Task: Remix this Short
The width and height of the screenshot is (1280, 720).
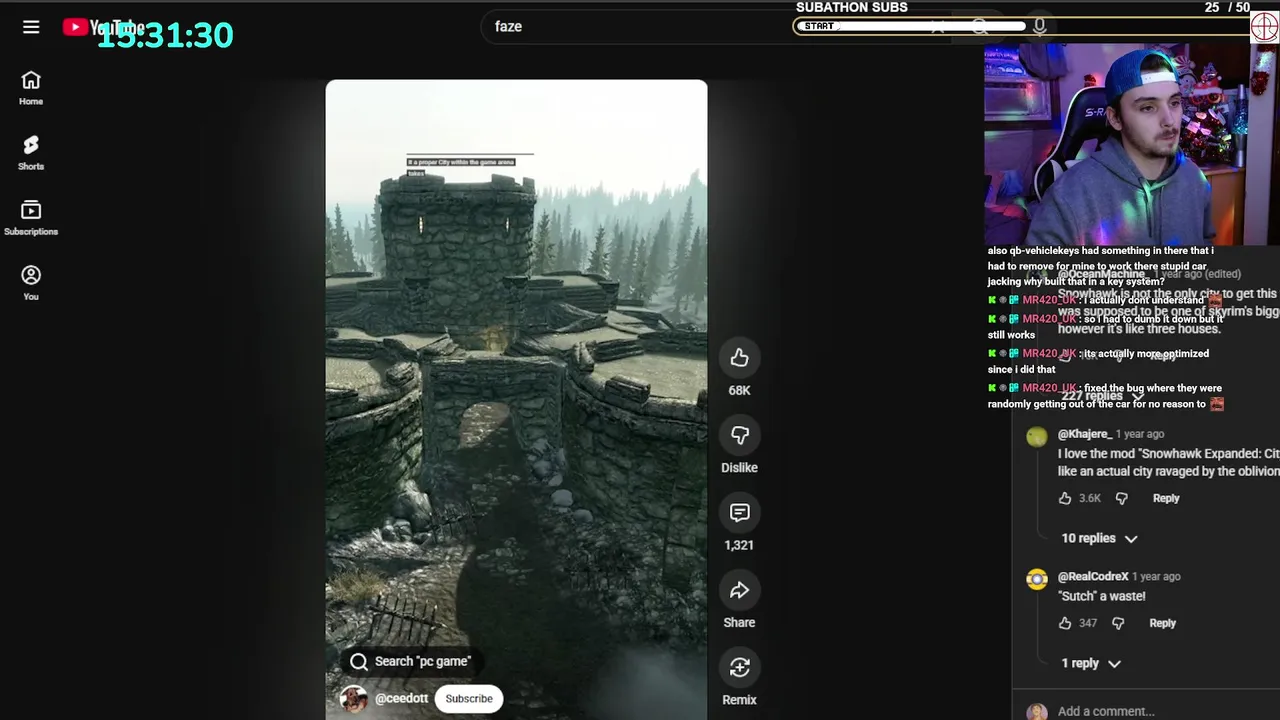Action: pyautogui.click(x=739, y=667)
